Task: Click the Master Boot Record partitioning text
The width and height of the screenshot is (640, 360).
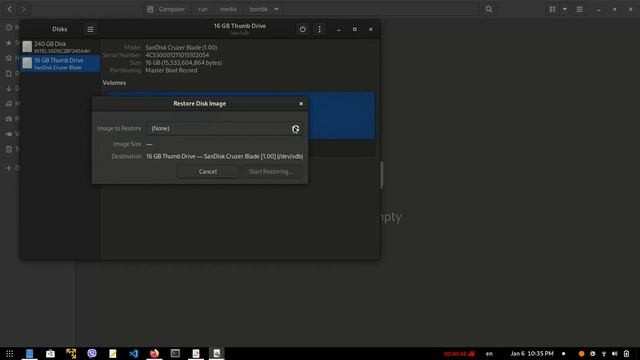Action: click(171, 71)
